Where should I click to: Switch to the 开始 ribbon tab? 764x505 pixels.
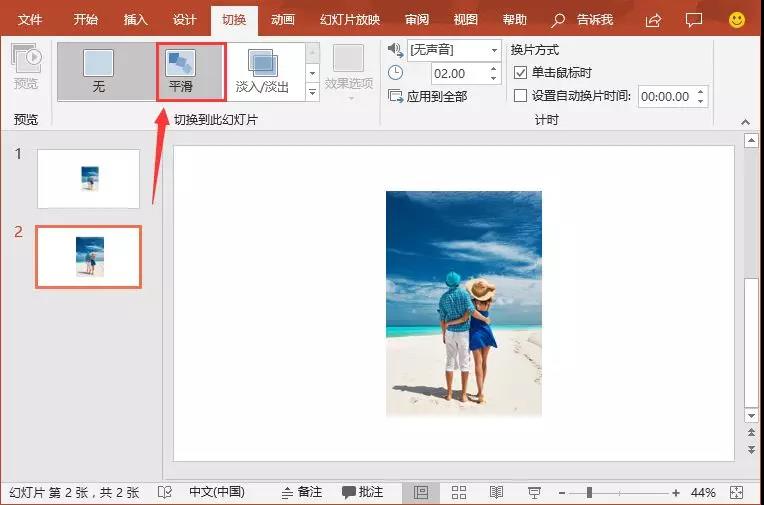coord(86,20)
